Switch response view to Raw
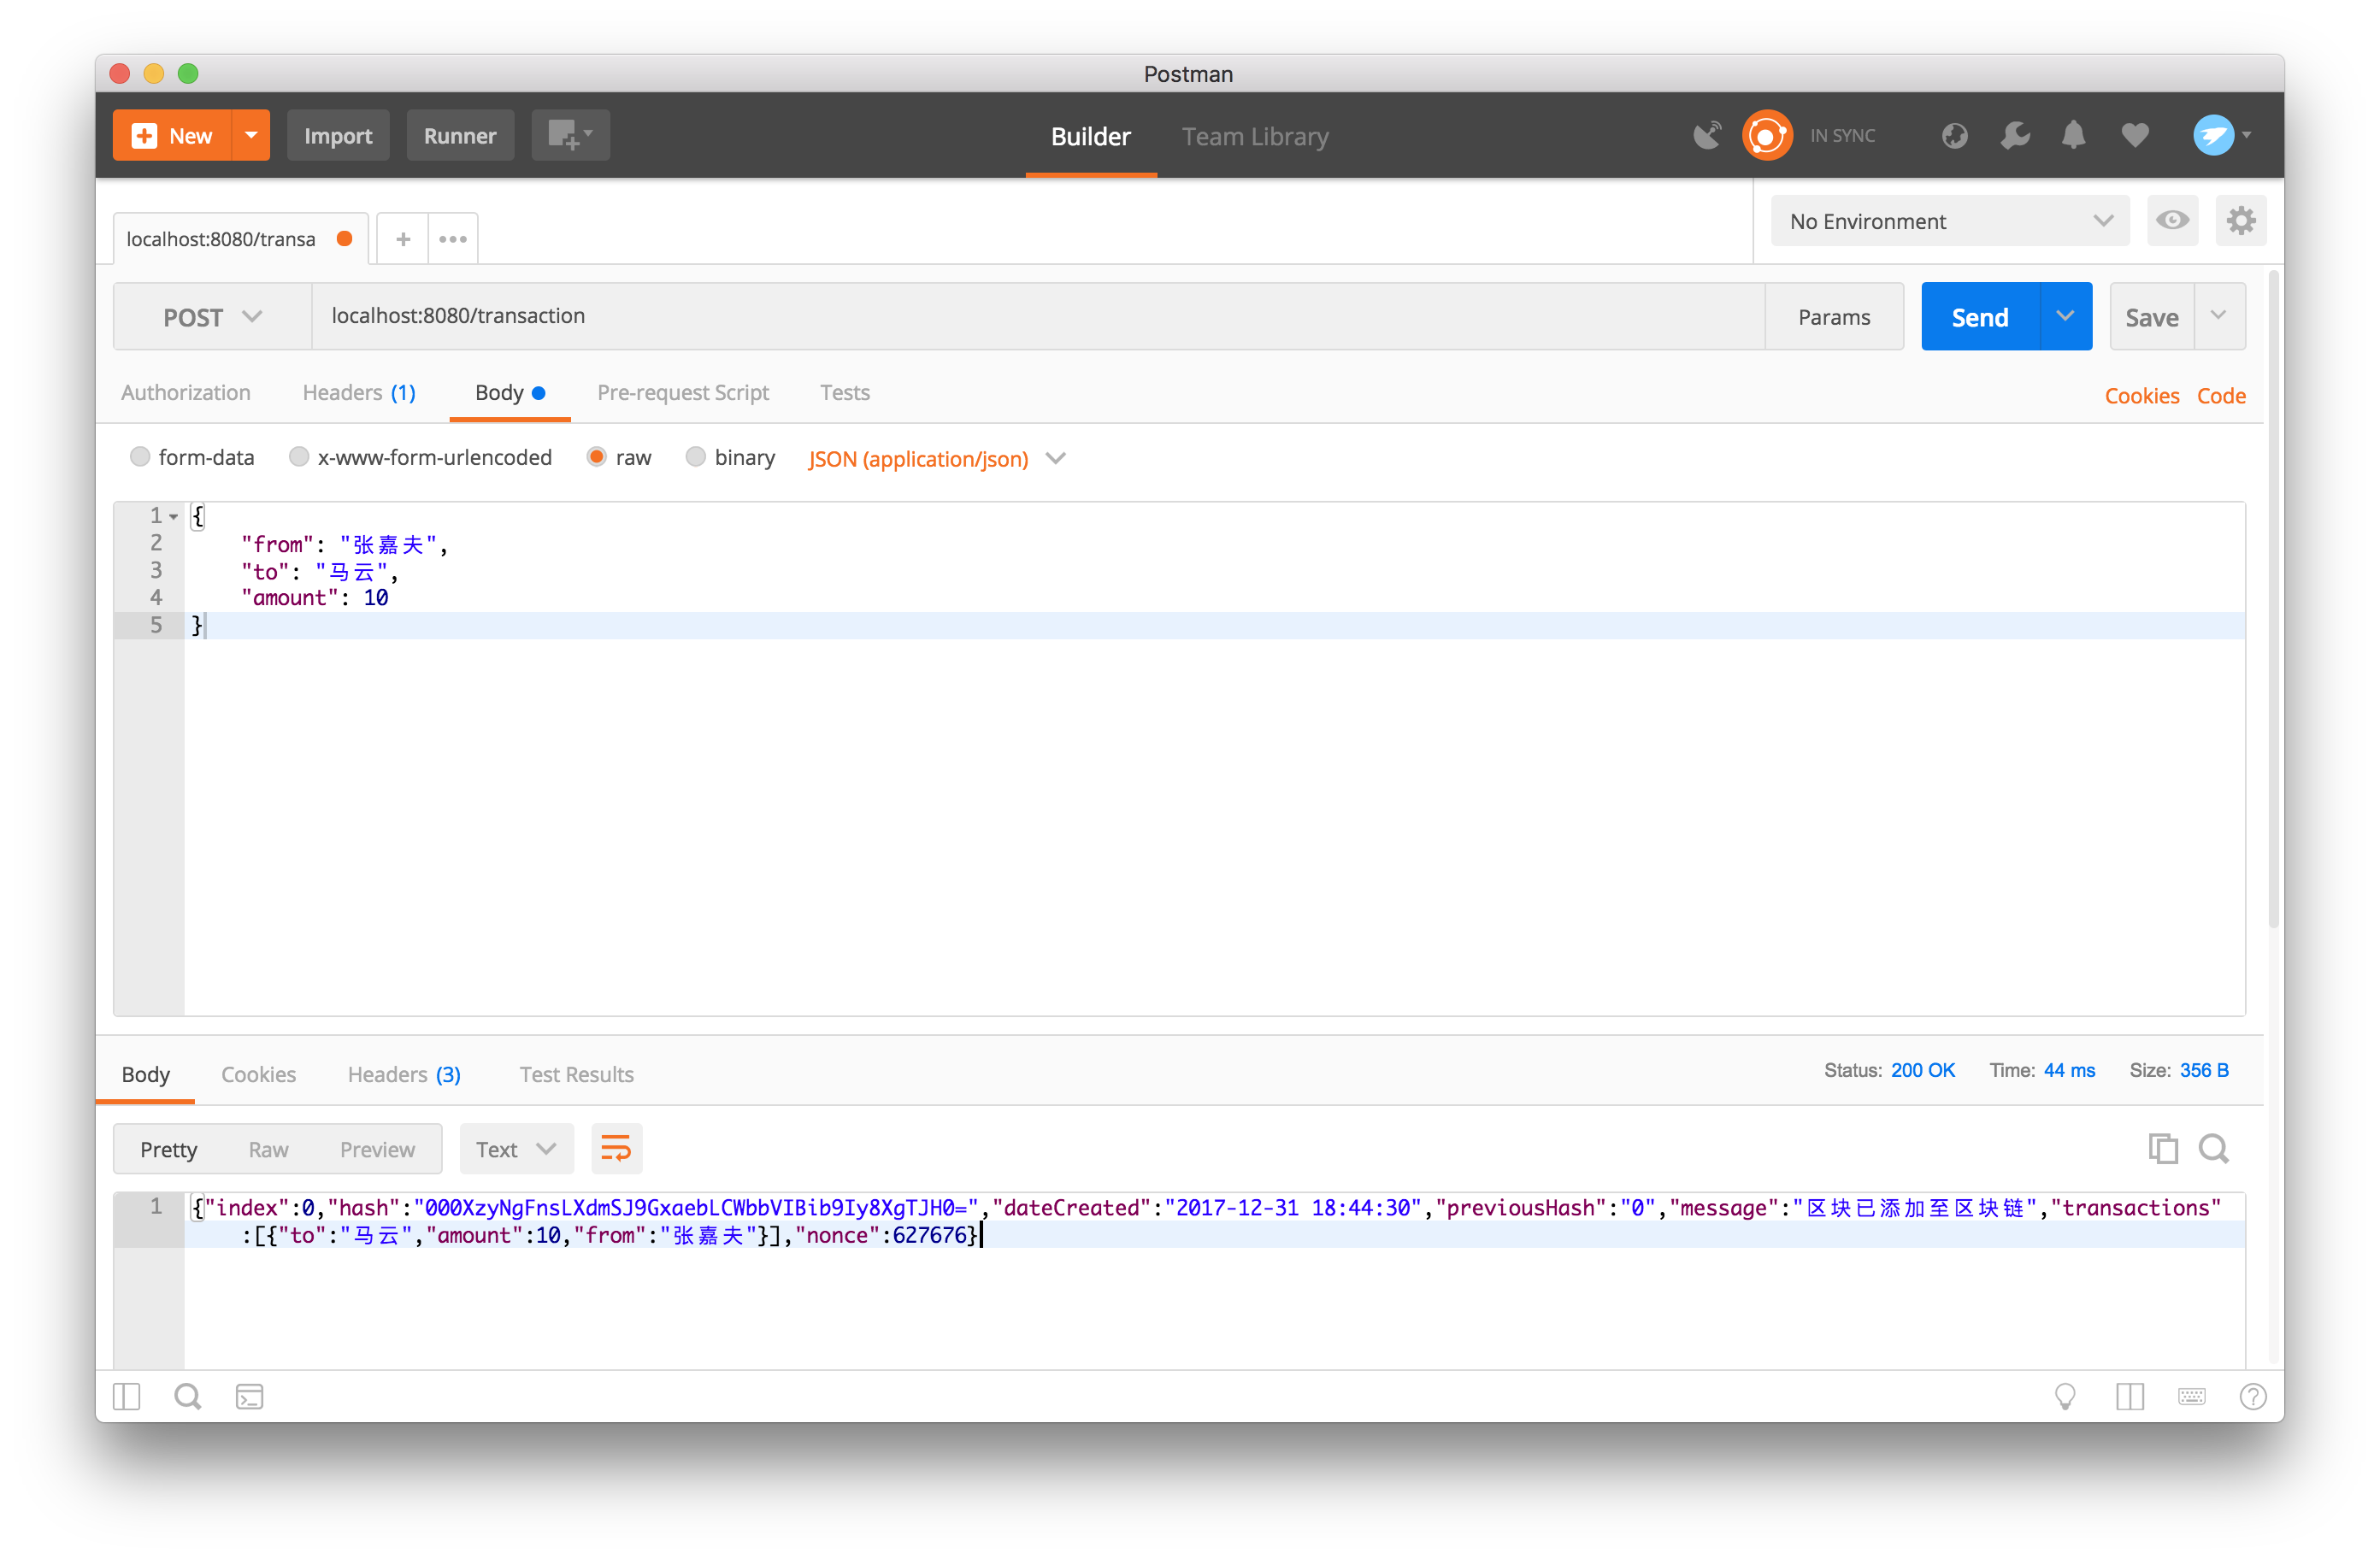This screenshot has width=2380, height=1559. 268,1148
